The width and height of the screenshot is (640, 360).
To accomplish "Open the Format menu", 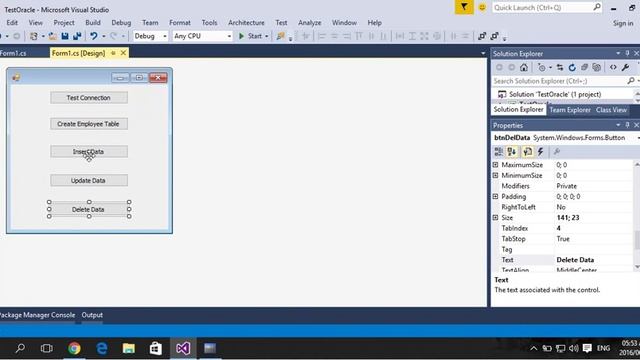I will click(180, 23).
